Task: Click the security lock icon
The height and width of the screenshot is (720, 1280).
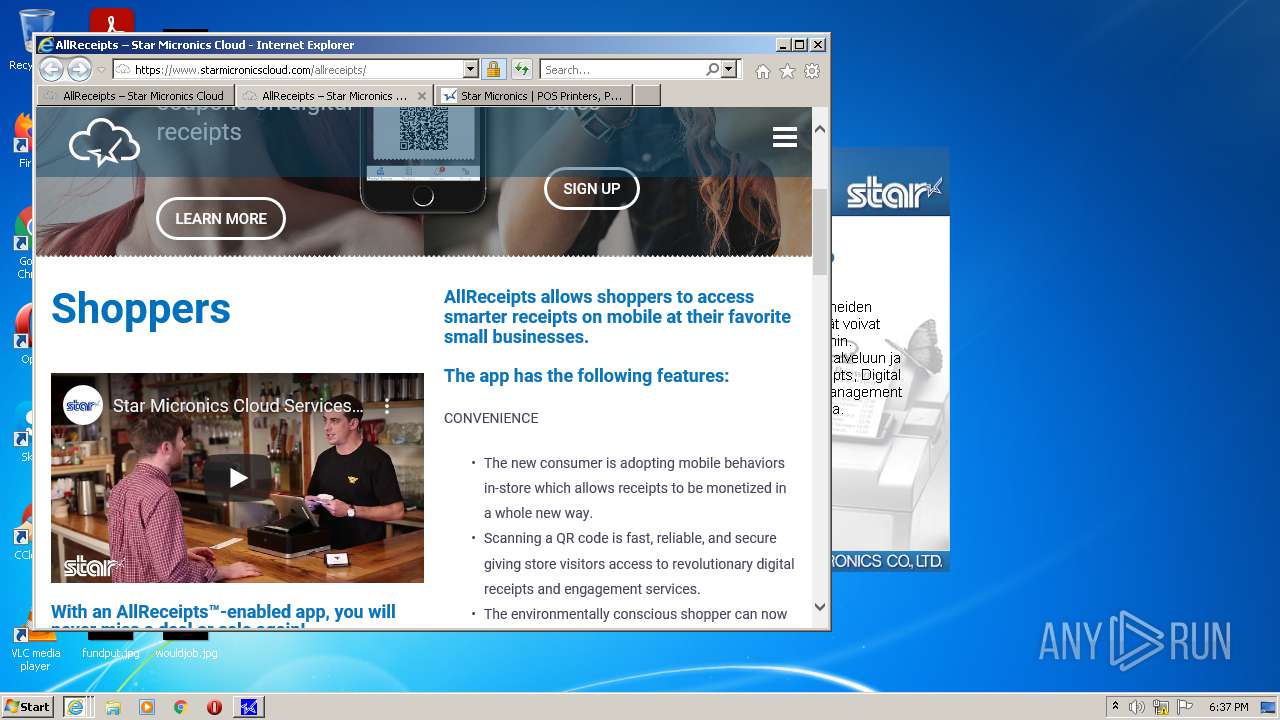Action: 493,69
